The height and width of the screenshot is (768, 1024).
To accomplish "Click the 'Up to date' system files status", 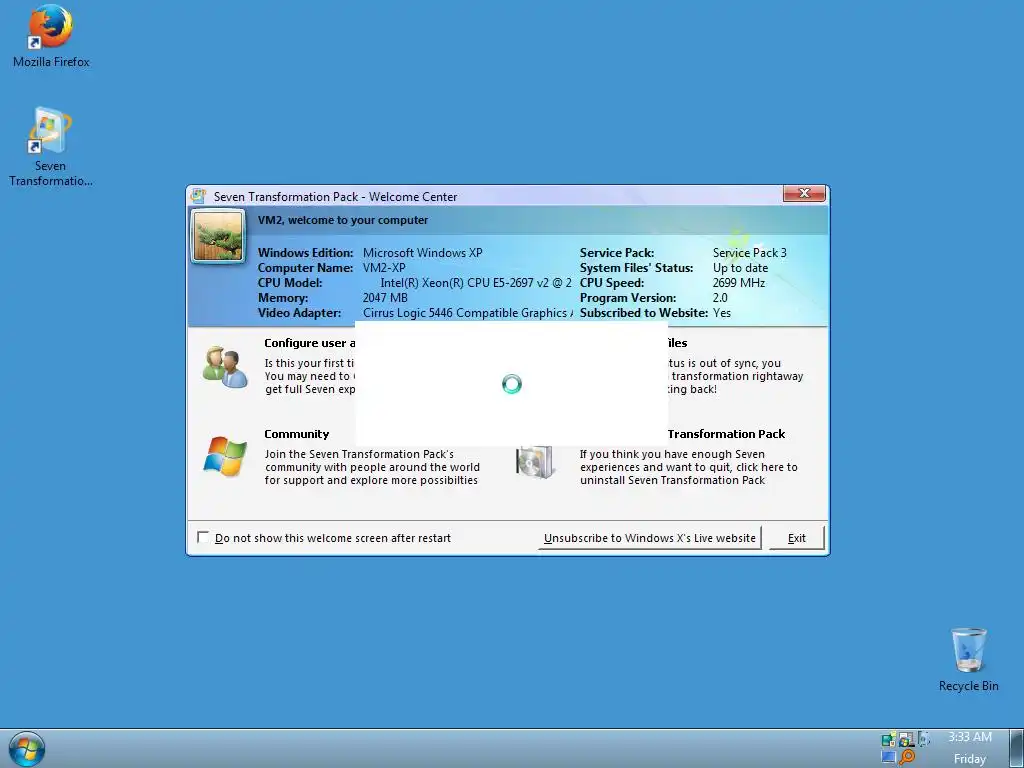I will (740, 268).
